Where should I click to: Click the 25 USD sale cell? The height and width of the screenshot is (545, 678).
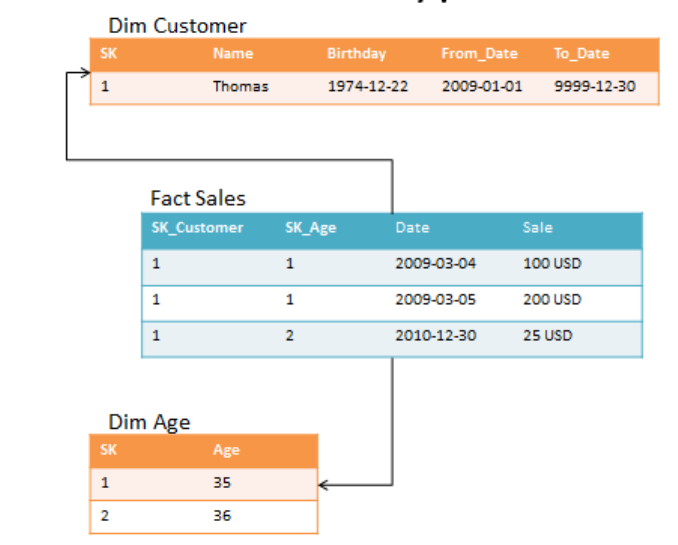547,335
